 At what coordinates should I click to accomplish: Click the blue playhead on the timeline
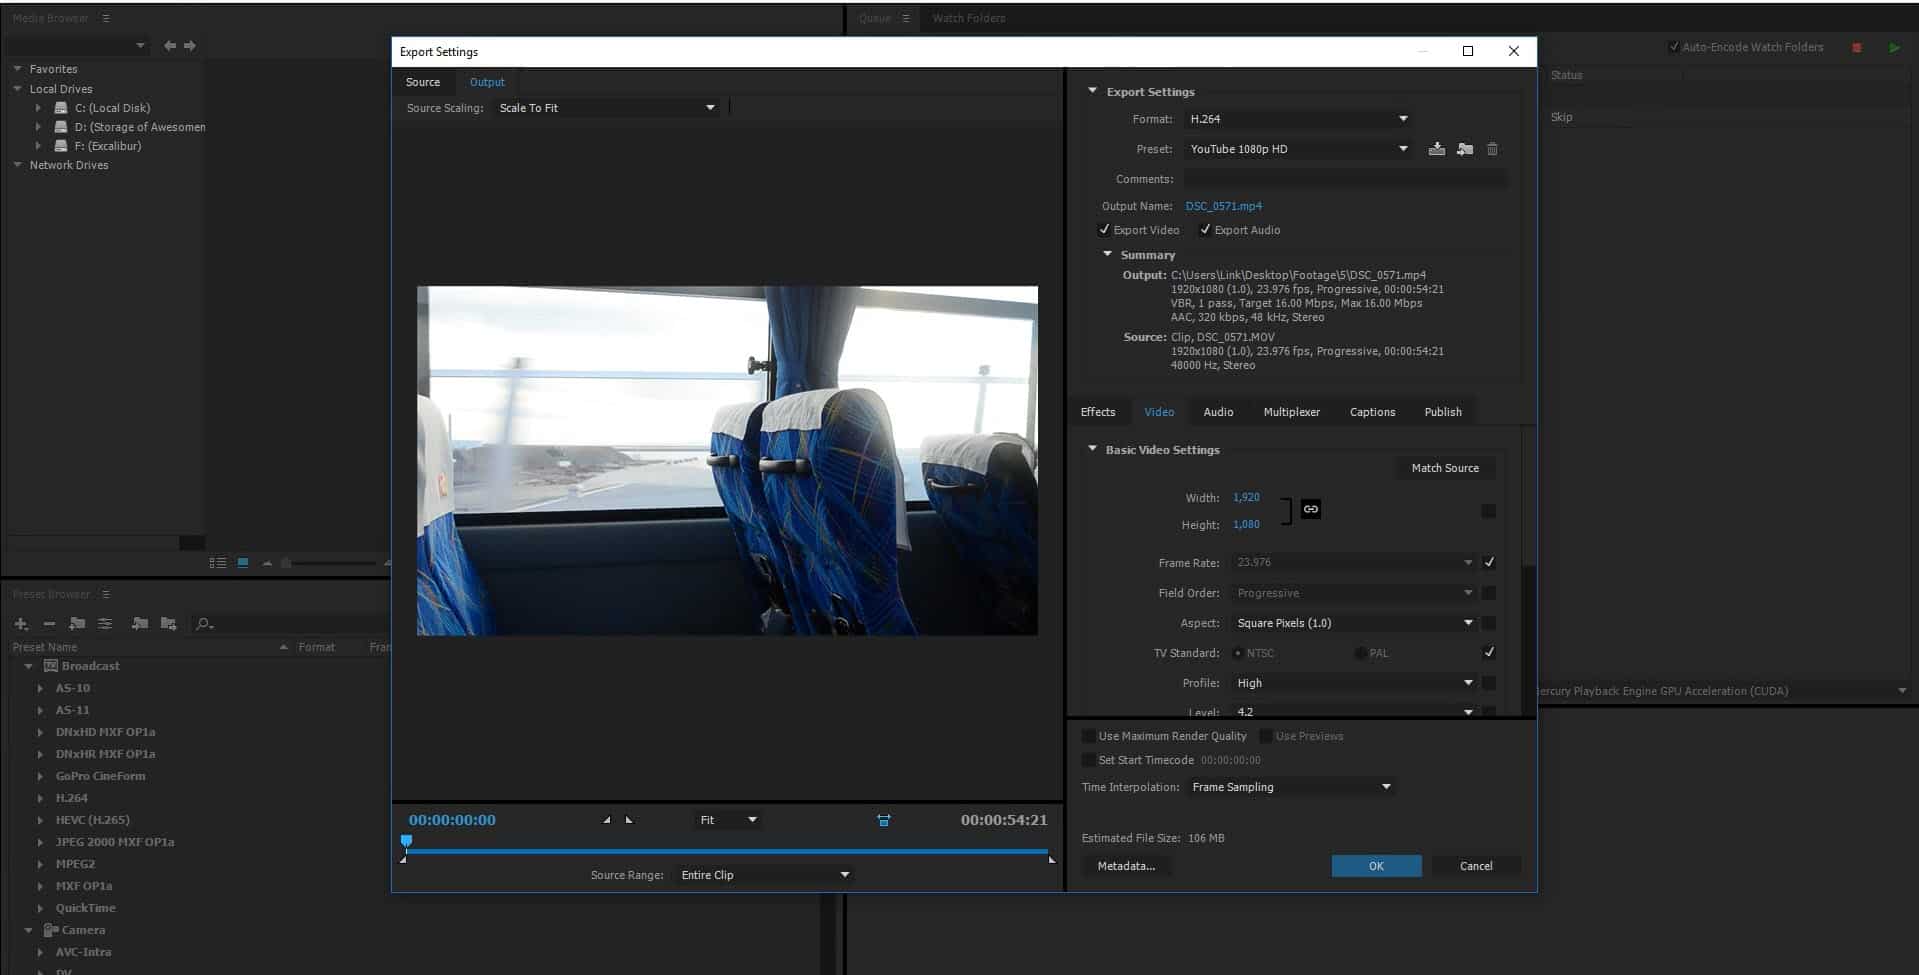pyautogui.click(x=406, y=842)
